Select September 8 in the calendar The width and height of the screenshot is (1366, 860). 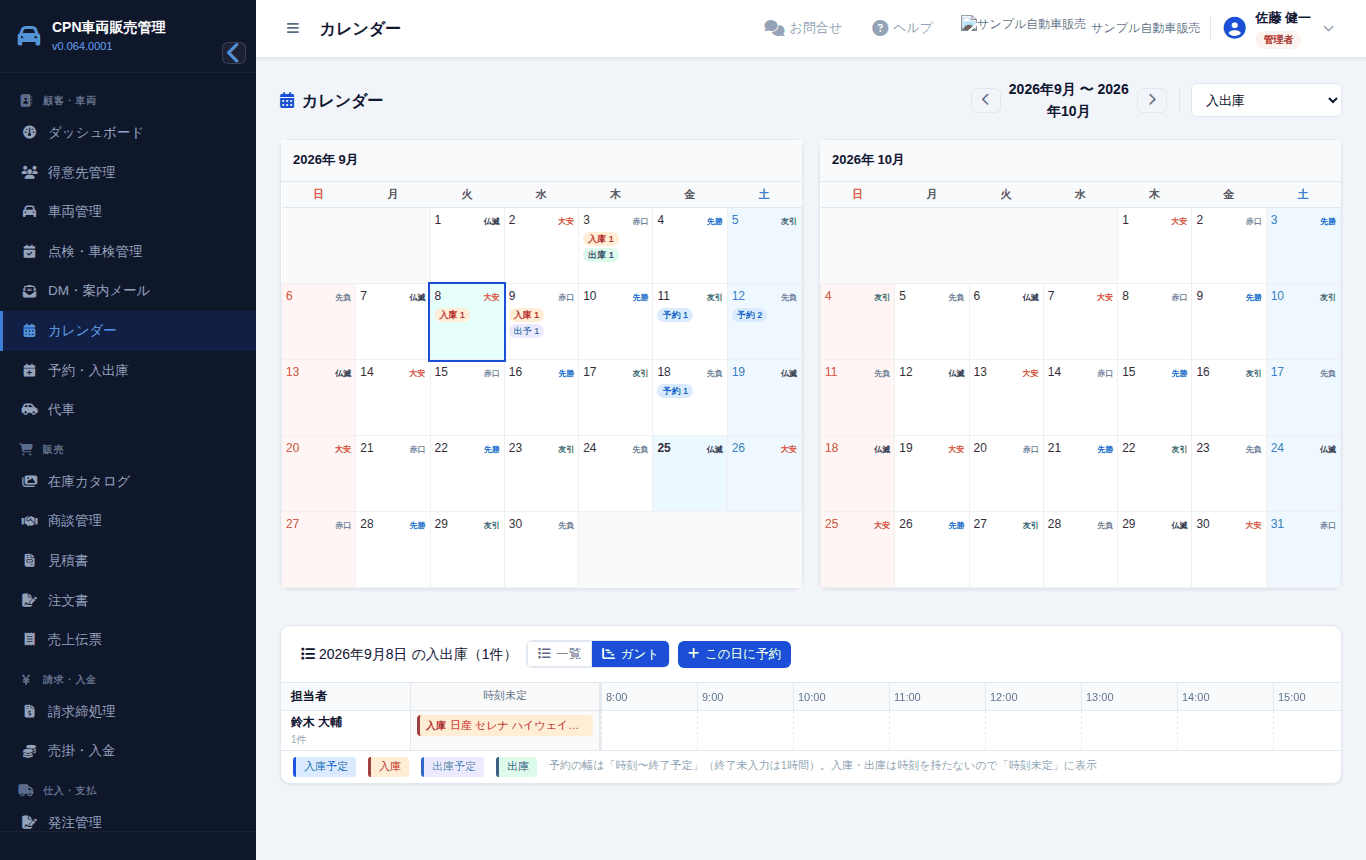pos(467,322)
